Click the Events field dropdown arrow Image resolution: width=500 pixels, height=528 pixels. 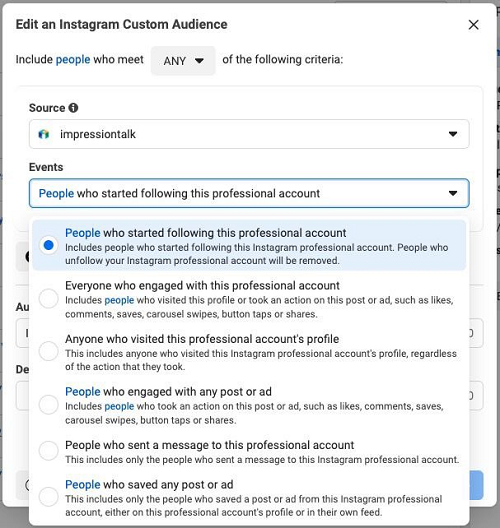453,193
